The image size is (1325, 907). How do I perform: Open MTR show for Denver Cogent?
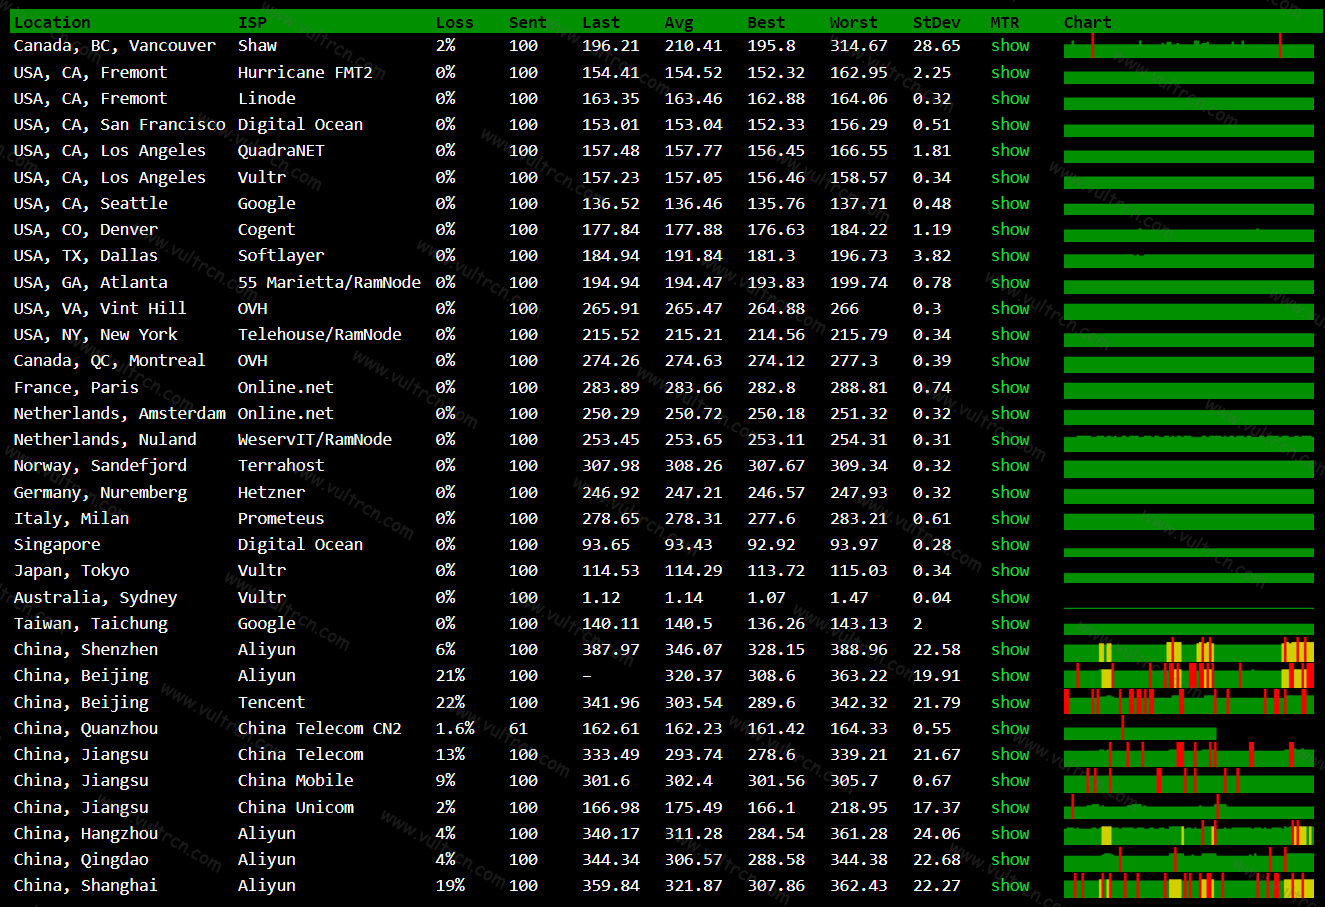click(x=1010, y=229)
